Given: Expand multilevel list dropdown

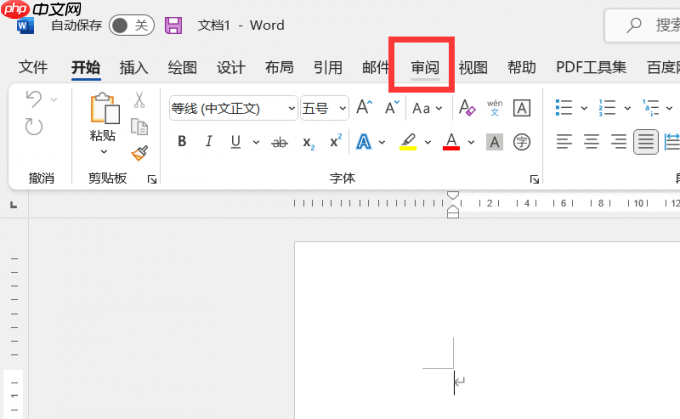Looking at the screenshot, I should (x=669, y=108).
